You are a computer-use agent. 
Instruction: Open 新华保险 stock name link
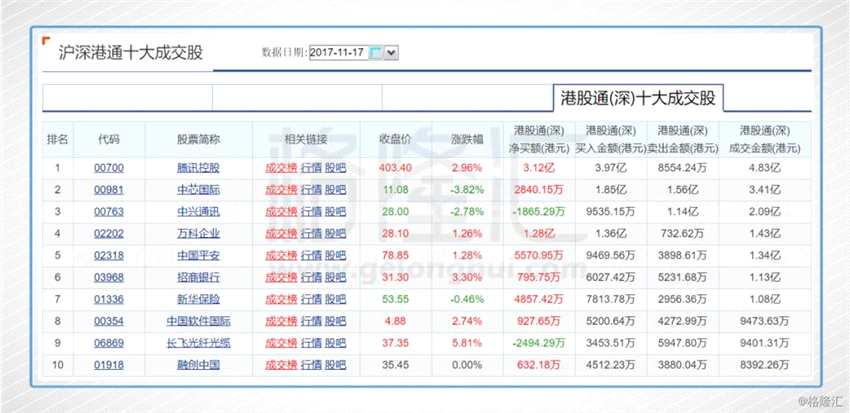(198, 299)
